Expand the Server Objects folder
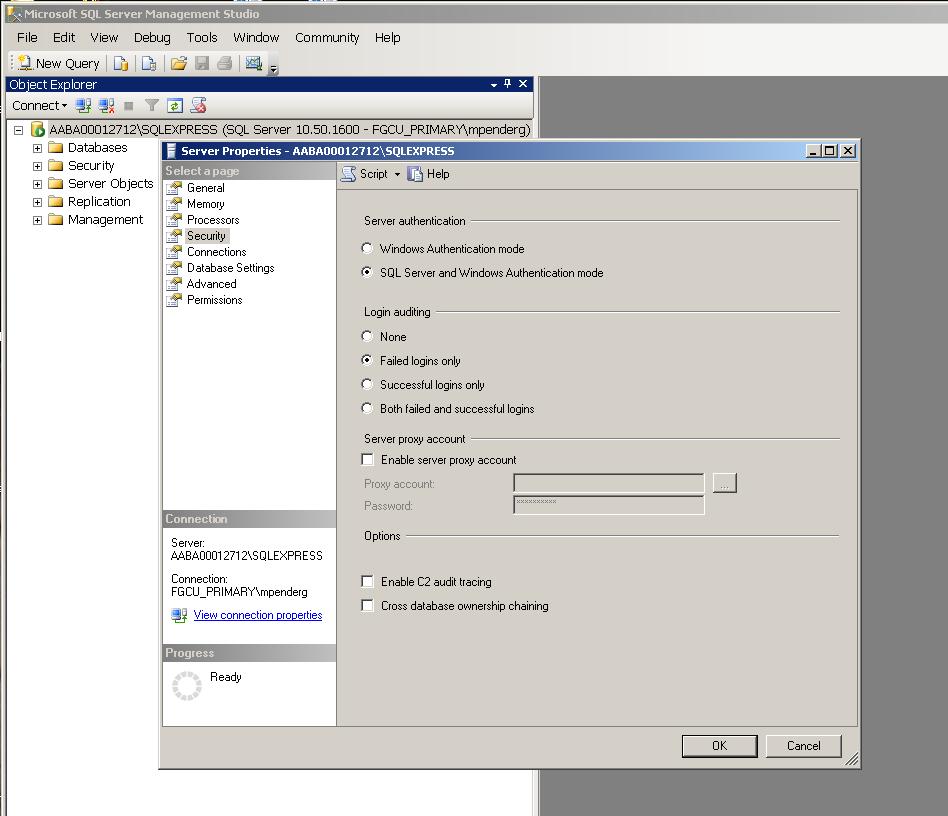The width and height of the screenshot is (948, 816). 37,184
